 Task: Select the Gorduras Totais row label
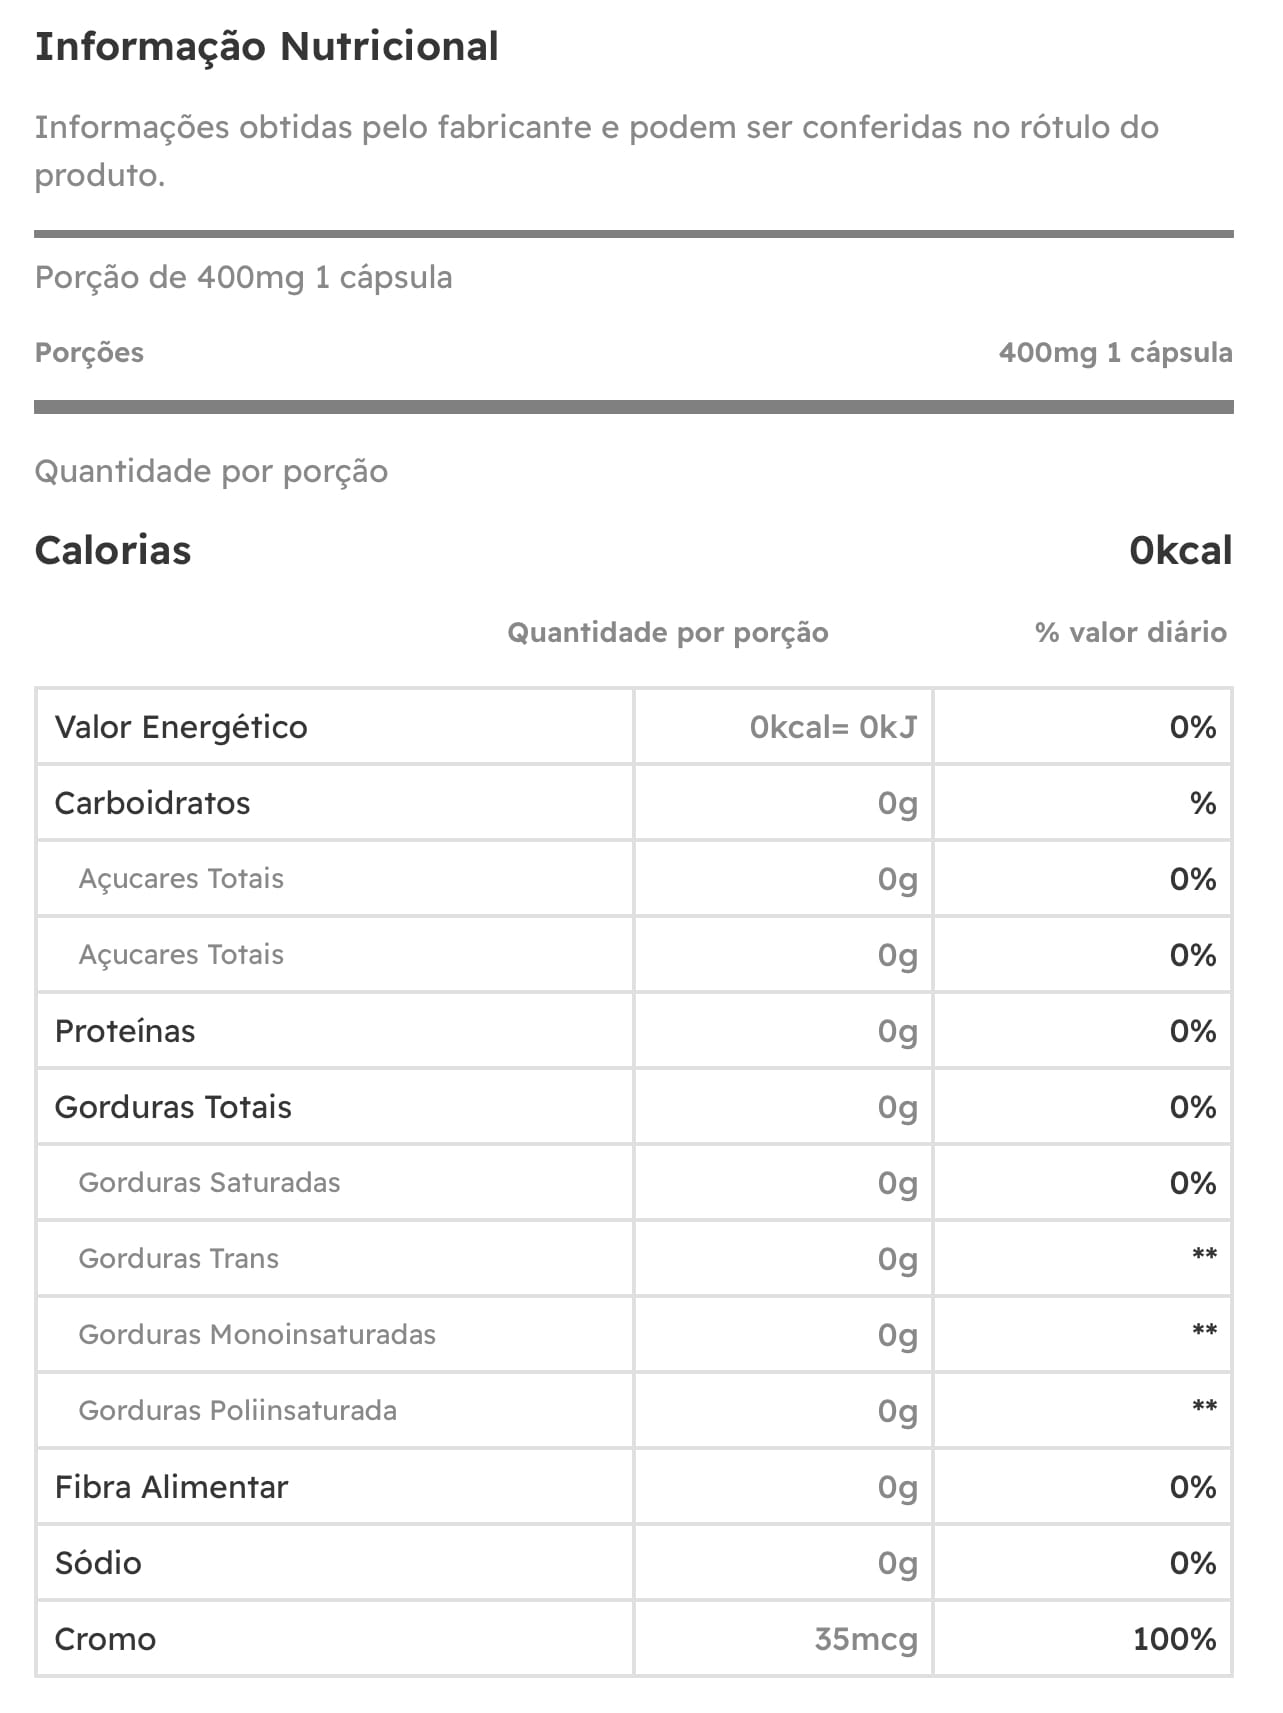173,1107
